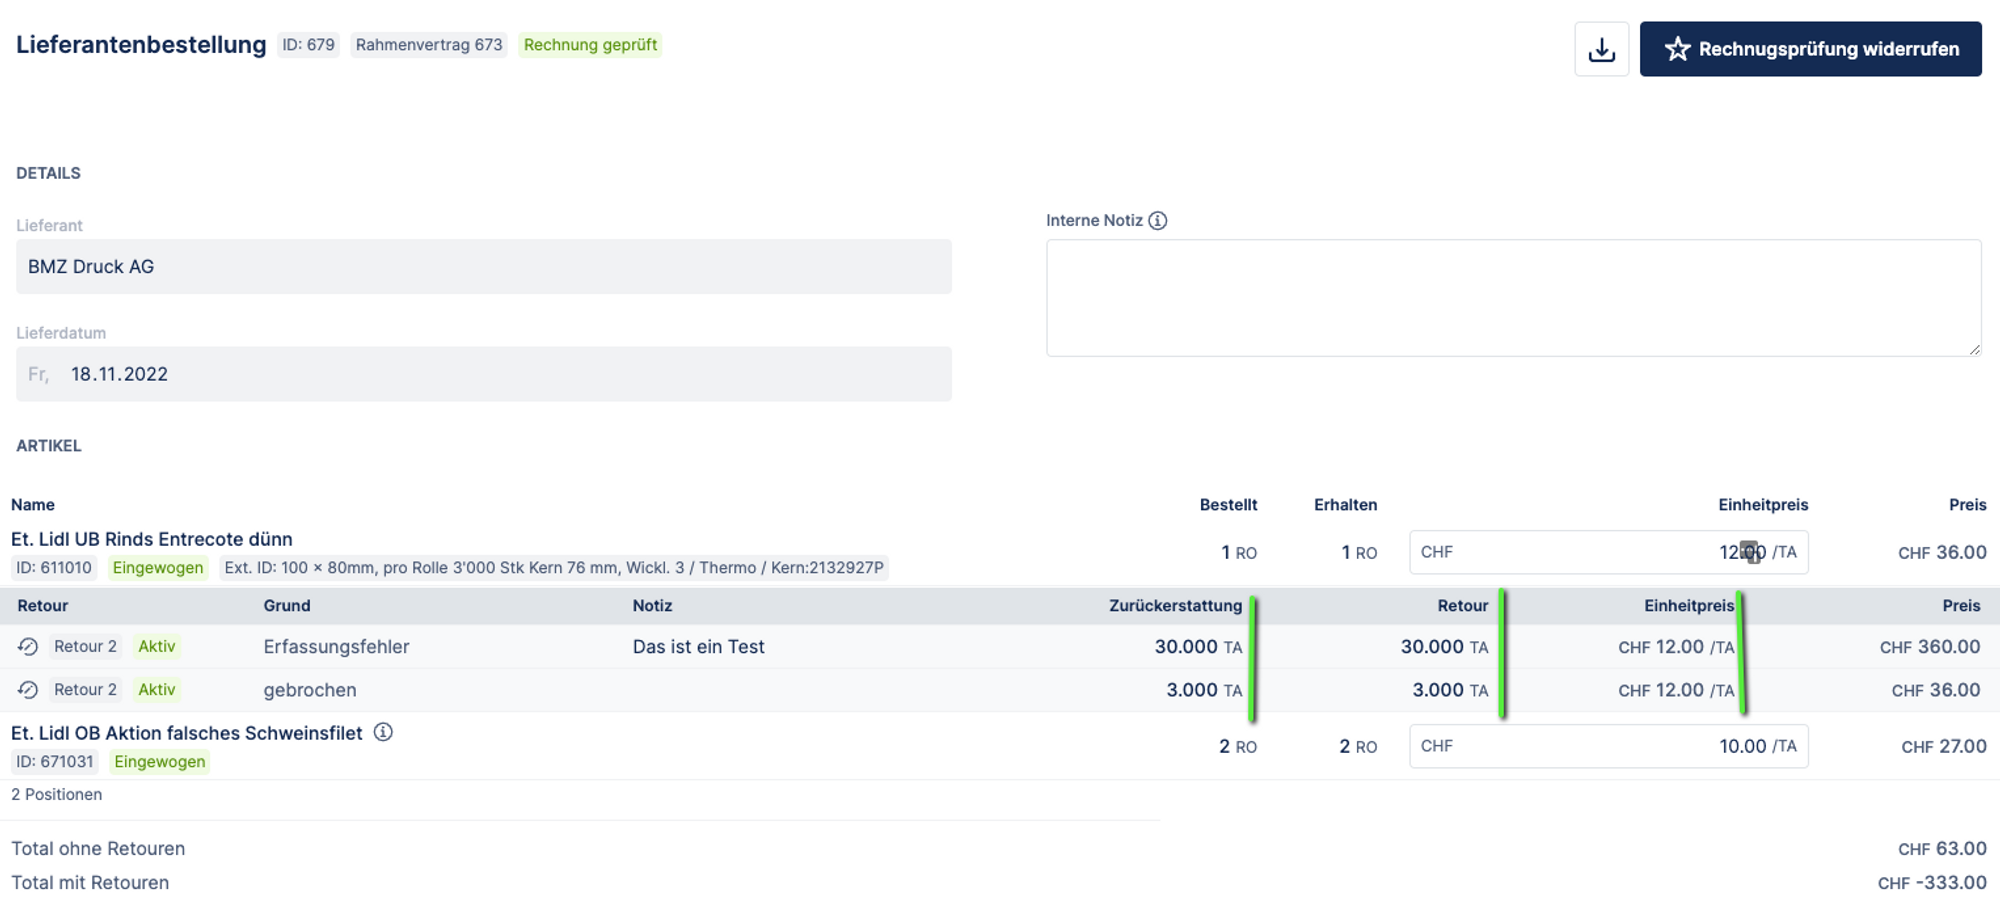The width and height of the screenshot is (2000, 899).
Task: Click info icon beside falsches Schweinsfilet
Action: click(383, 732)
